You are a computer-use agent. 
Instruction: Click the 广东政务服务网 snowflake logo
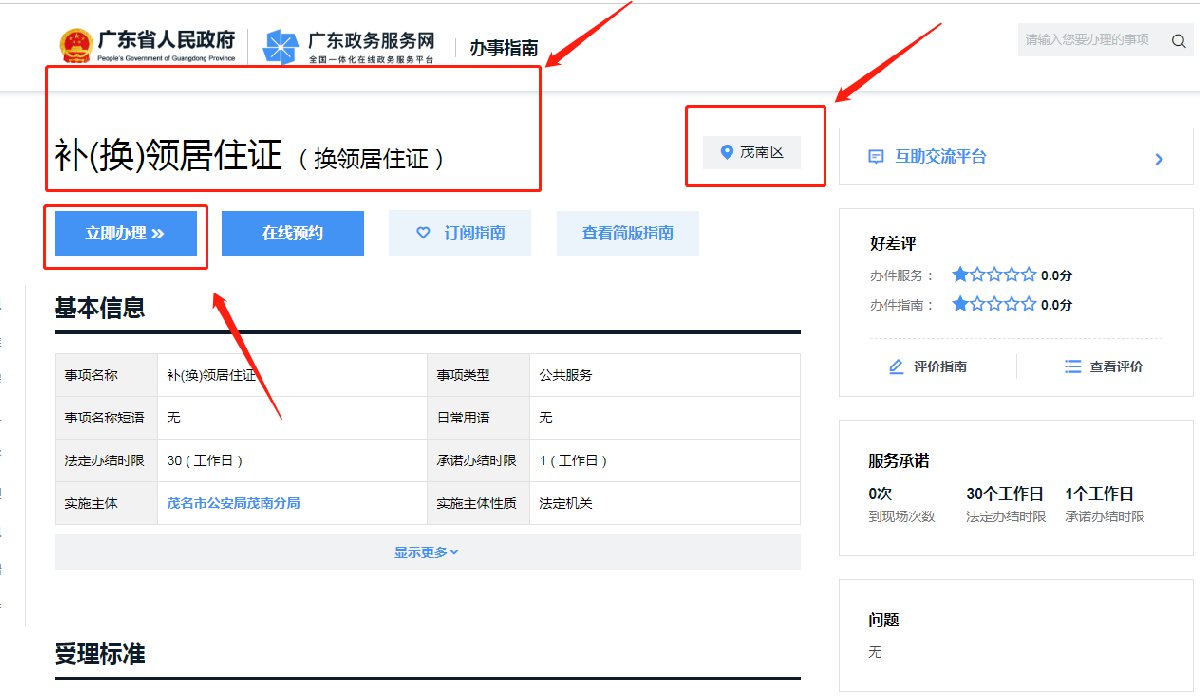click(281, 46)
